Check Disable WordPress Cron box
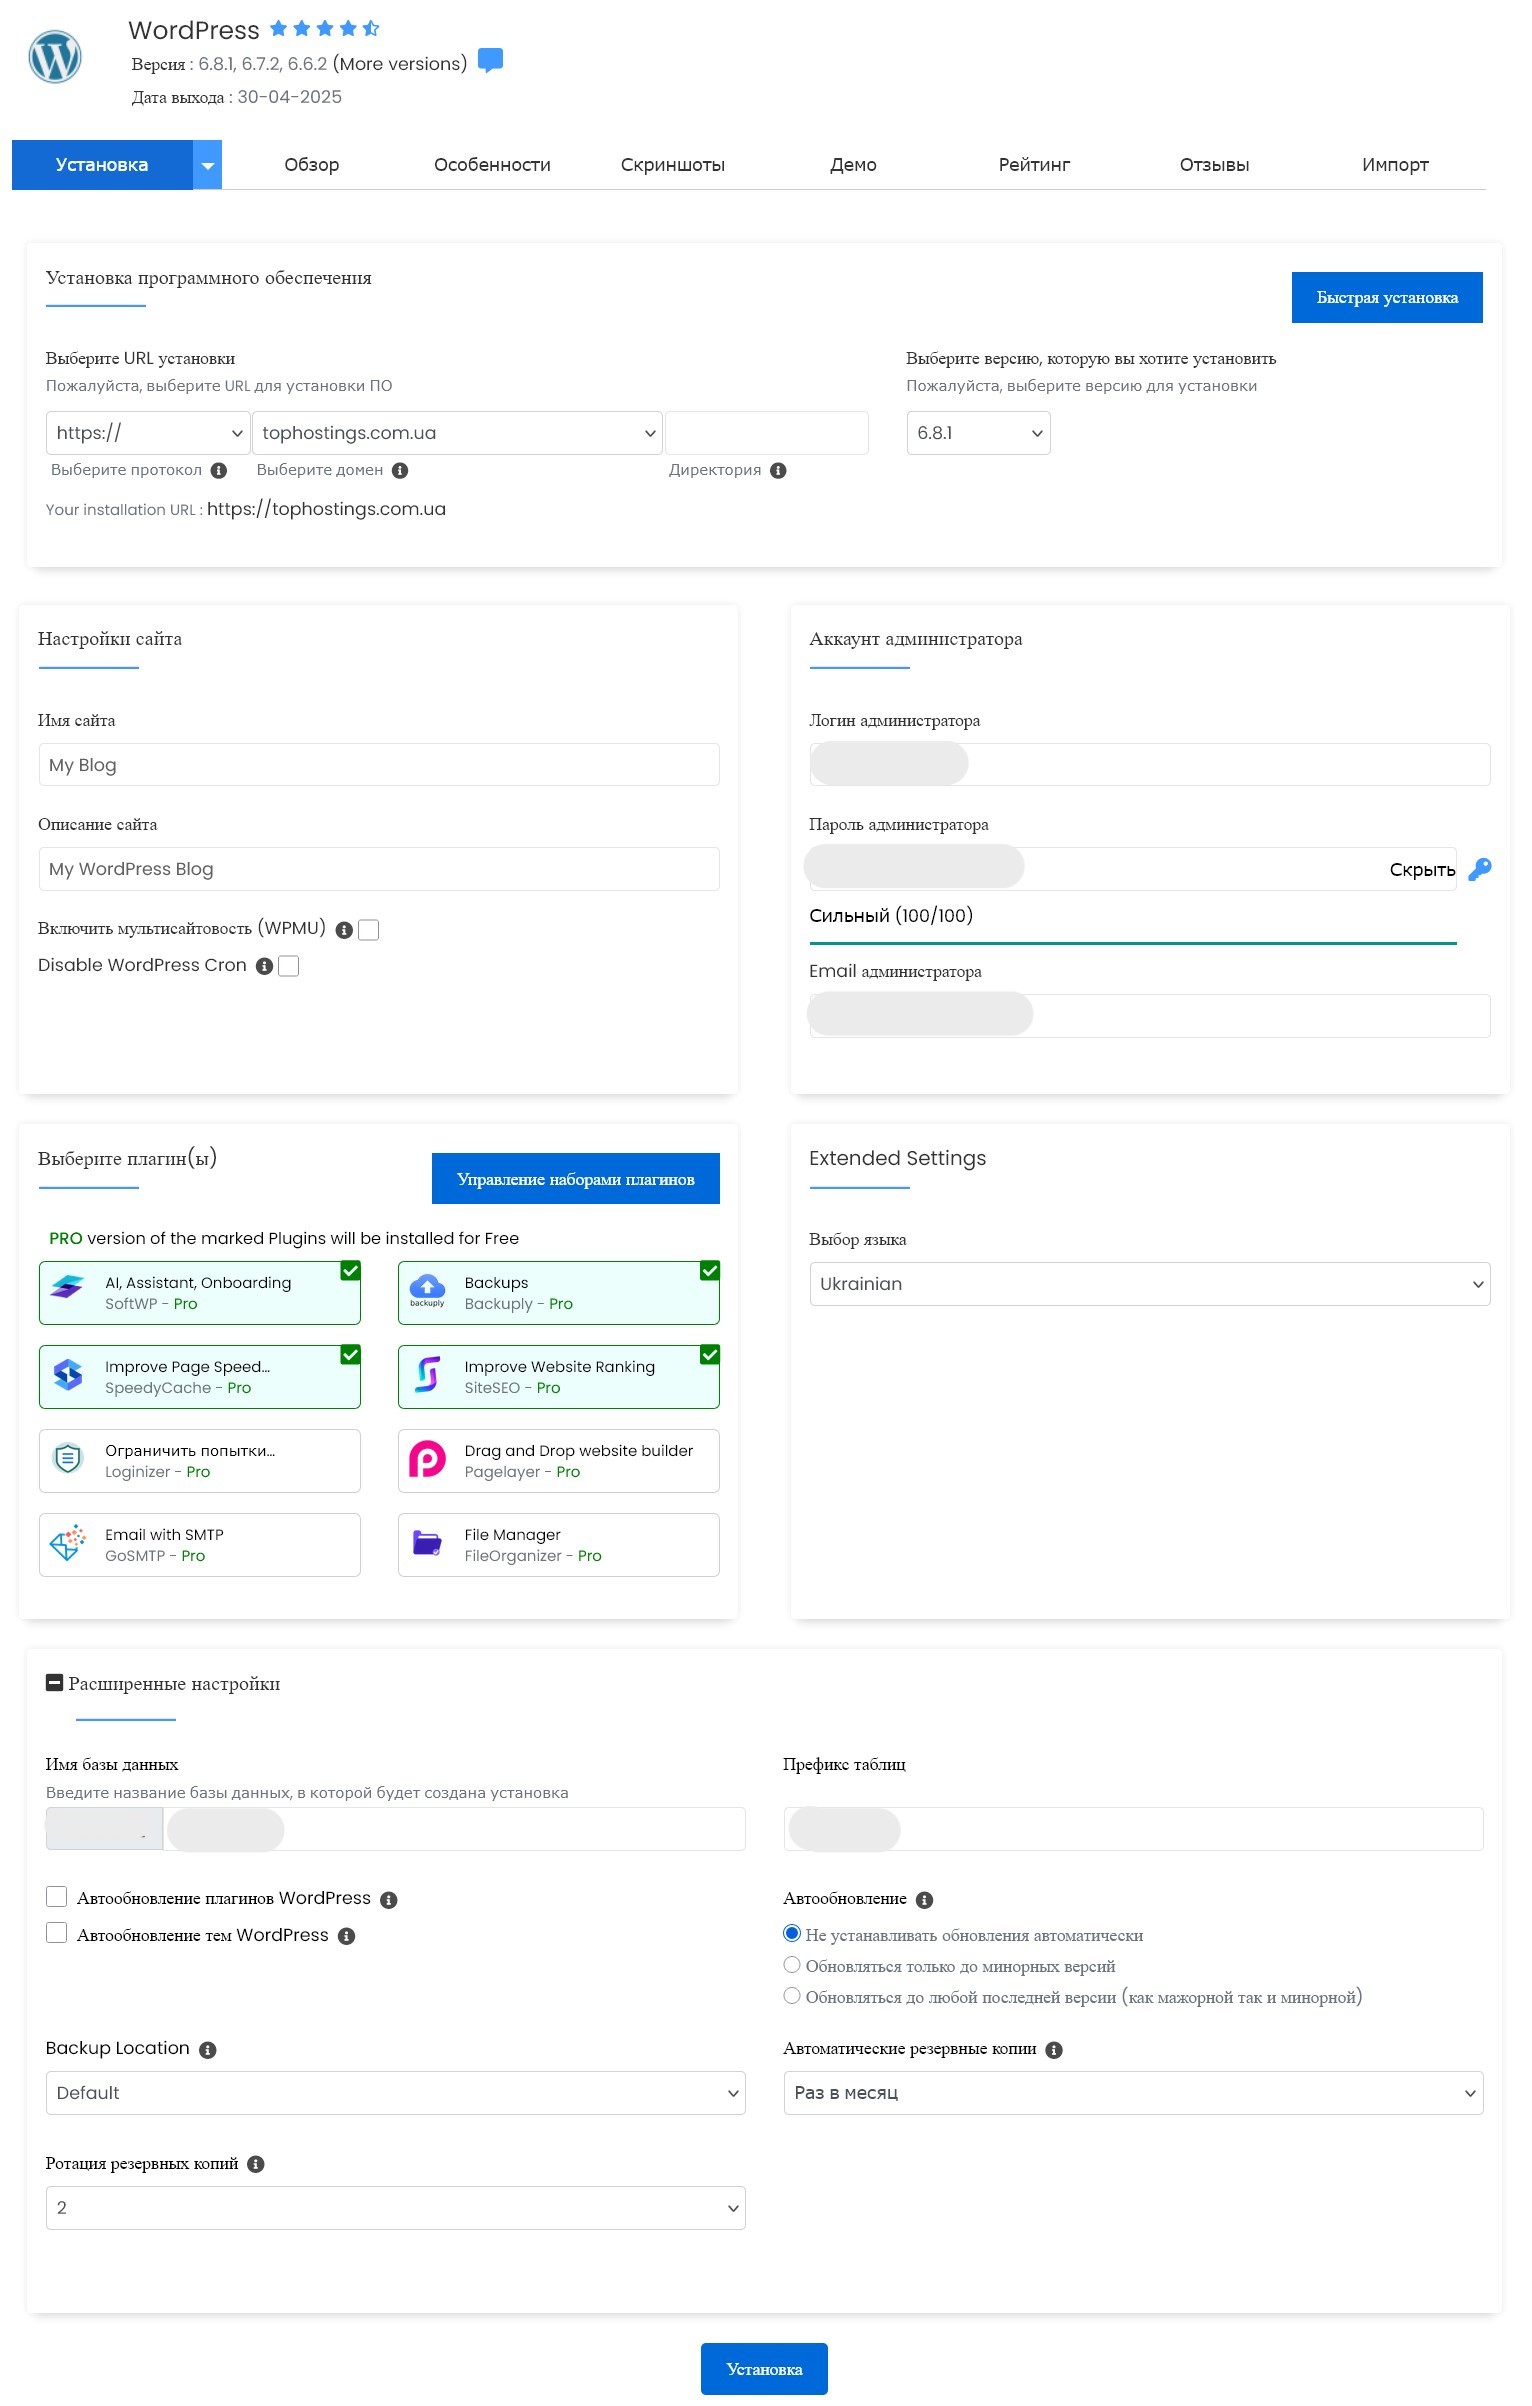 pyautogui.click(x=288, y=966)
